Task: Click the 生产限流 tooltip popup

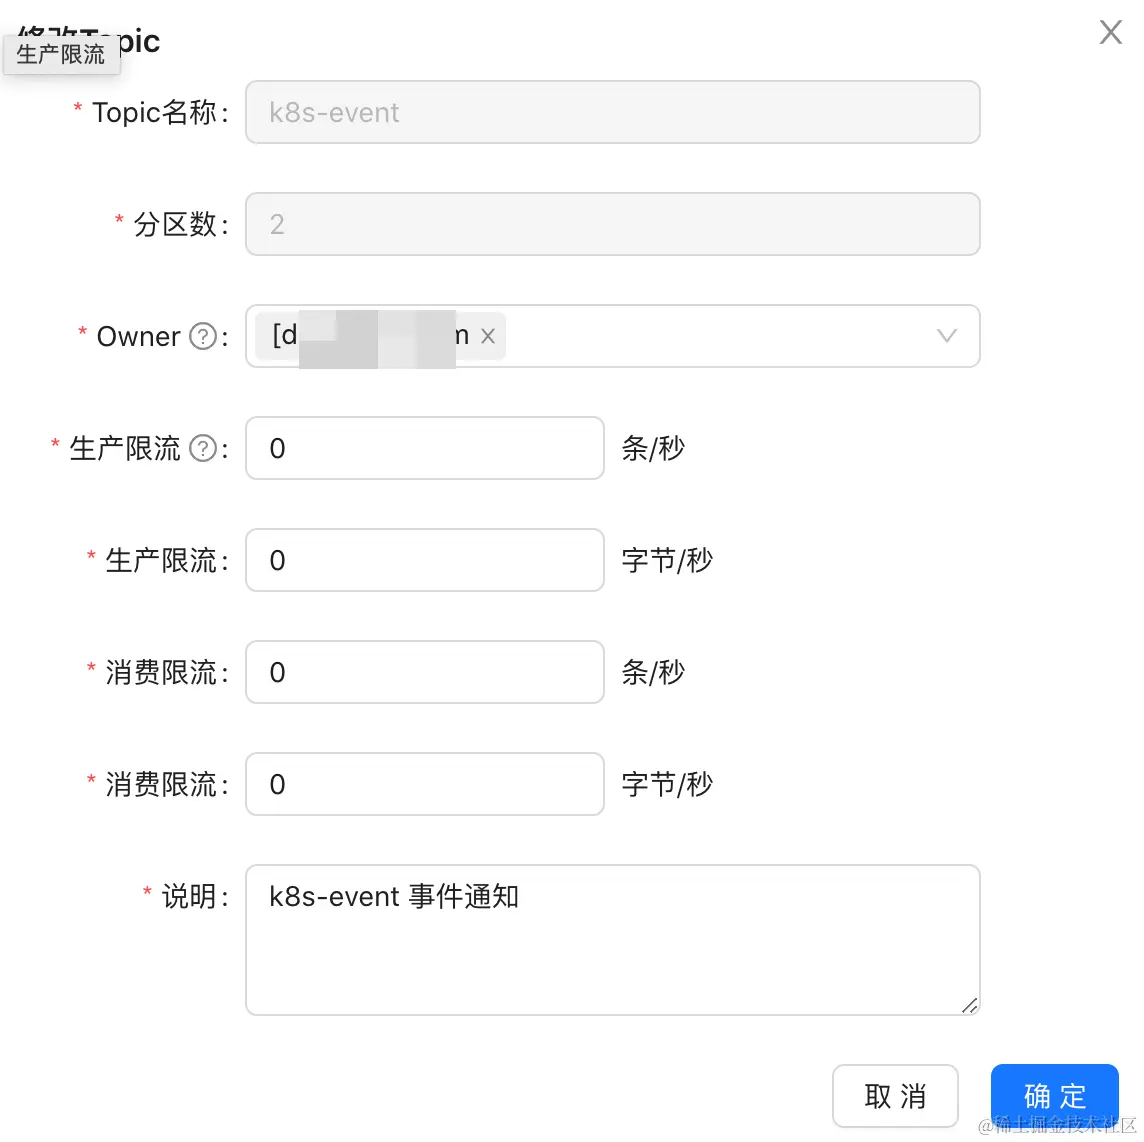Action: tap(61, 54)
